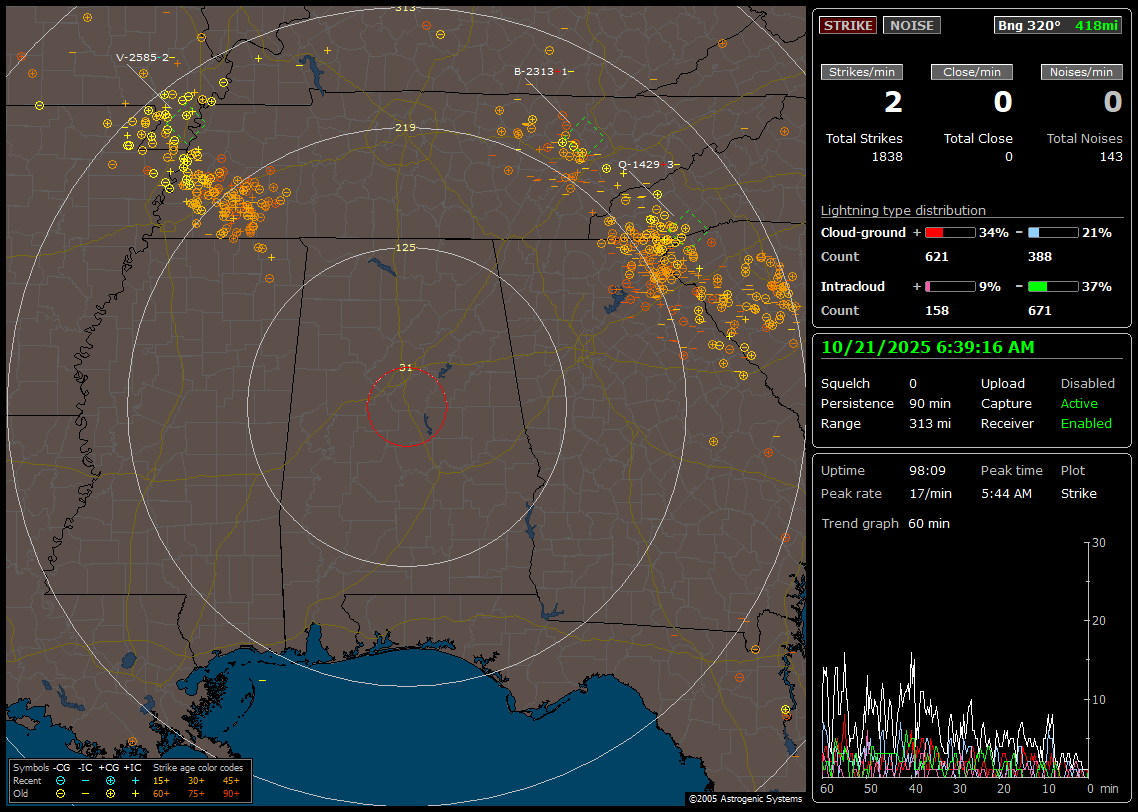Click the 125 mile range ring label
The height and width of the screenshot is (812, 1138).
(405, 247)
